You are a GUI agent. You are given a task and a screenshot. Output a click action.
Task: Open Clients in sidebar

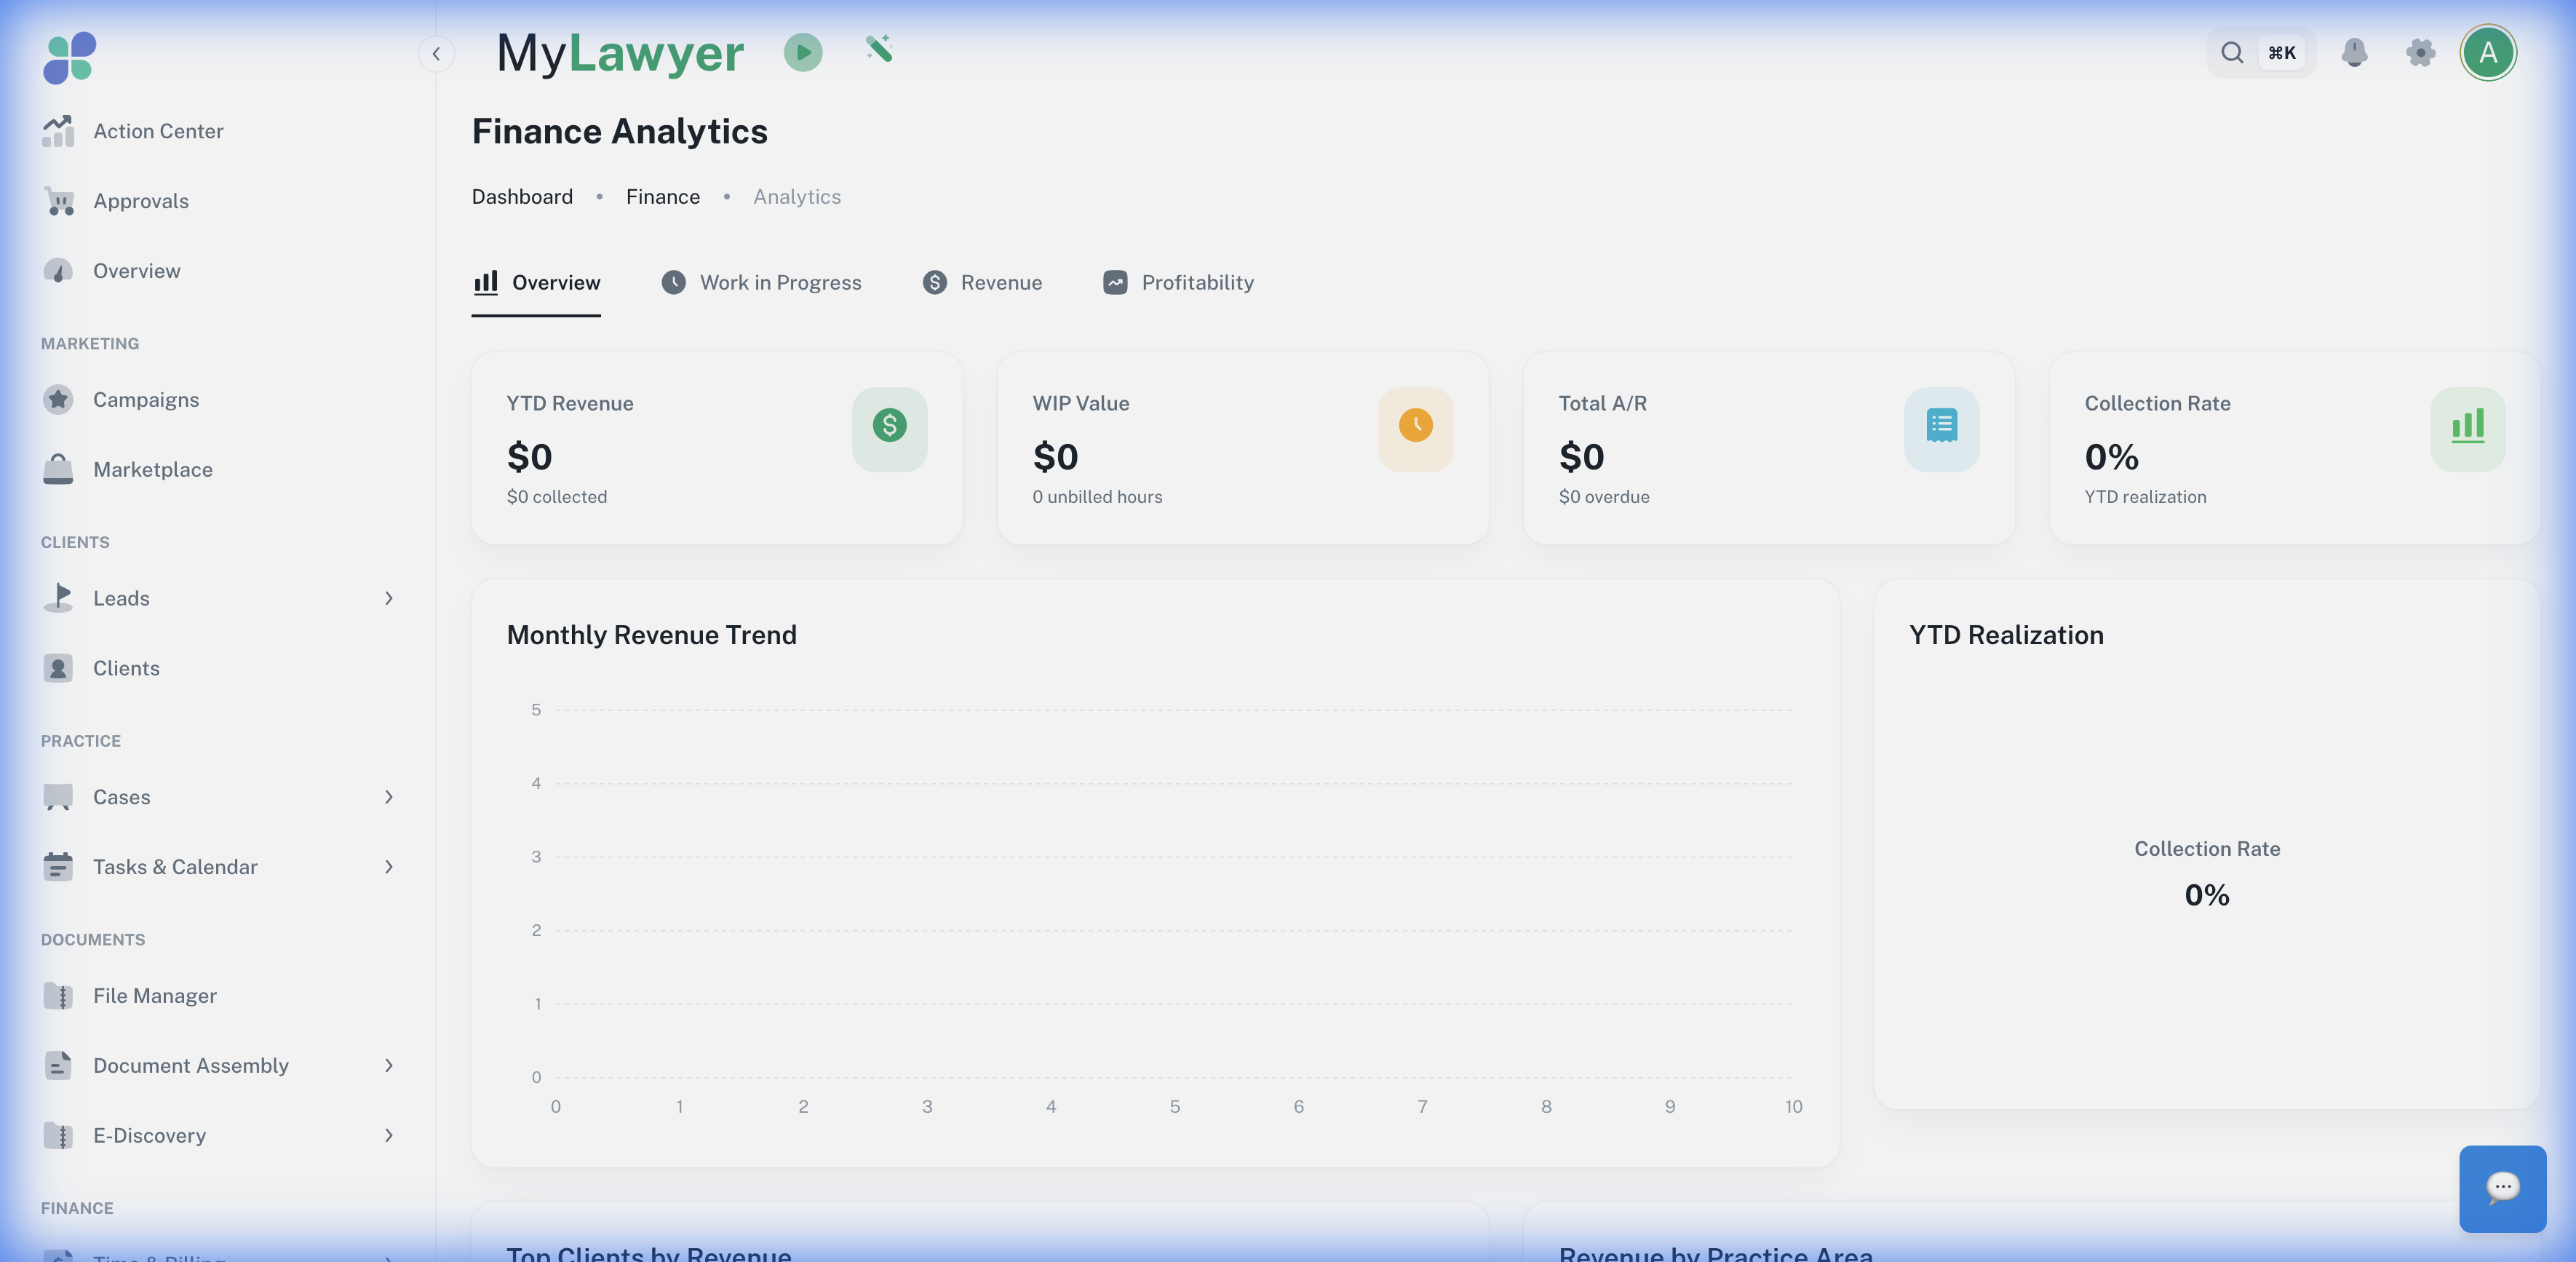(x=218, y=668)
